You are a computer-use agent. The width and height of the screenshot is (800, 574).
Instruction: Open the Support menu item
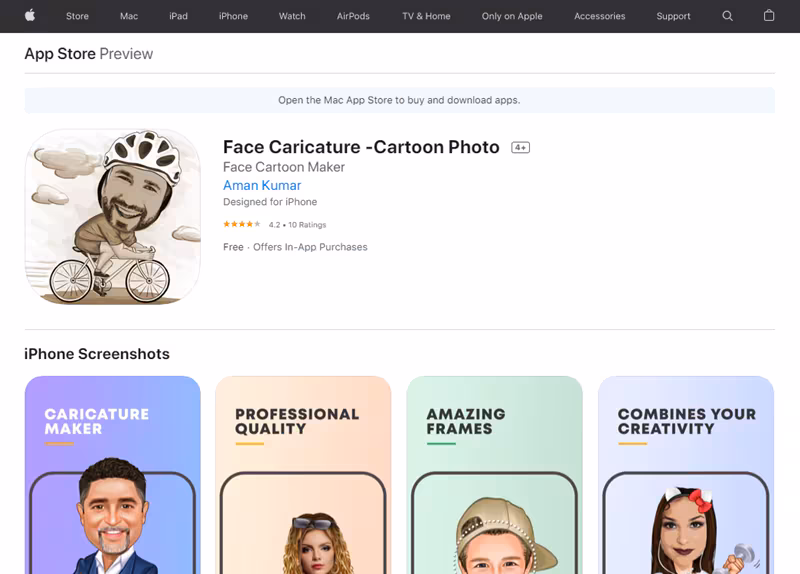(x=673, y=16)
